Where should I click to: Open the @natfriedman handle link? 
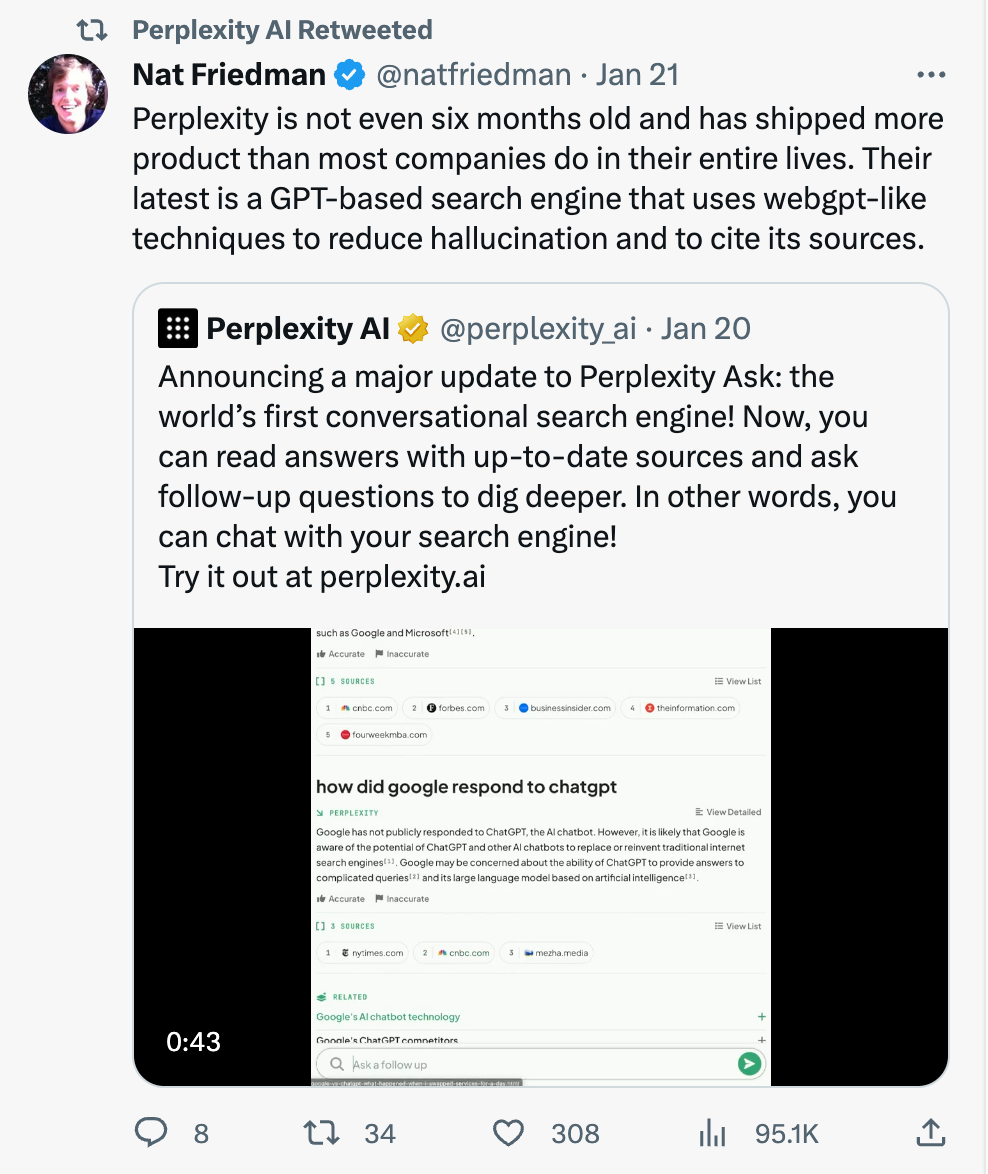pyautogui.click(x=474, y=75)
